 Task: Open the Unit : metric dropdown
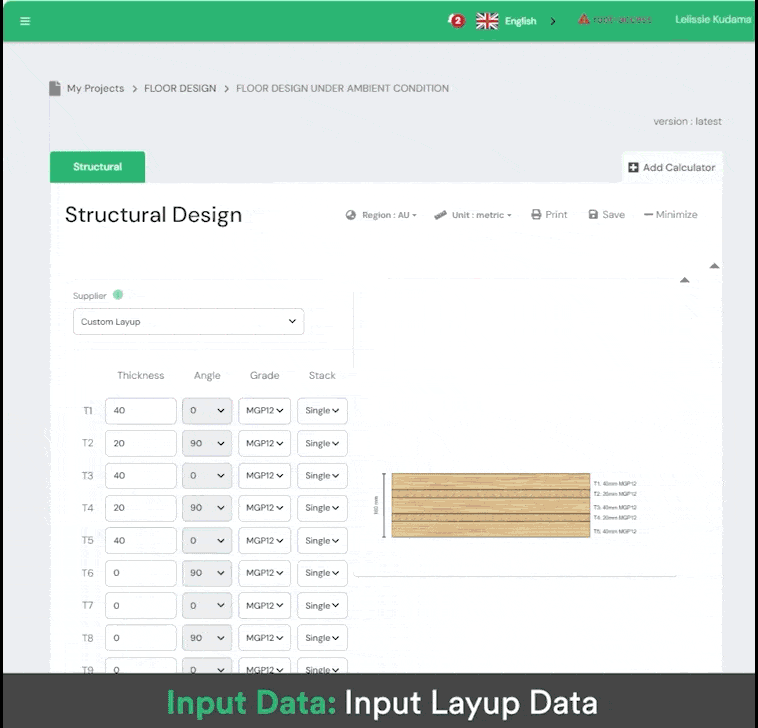tap(473, 215)
